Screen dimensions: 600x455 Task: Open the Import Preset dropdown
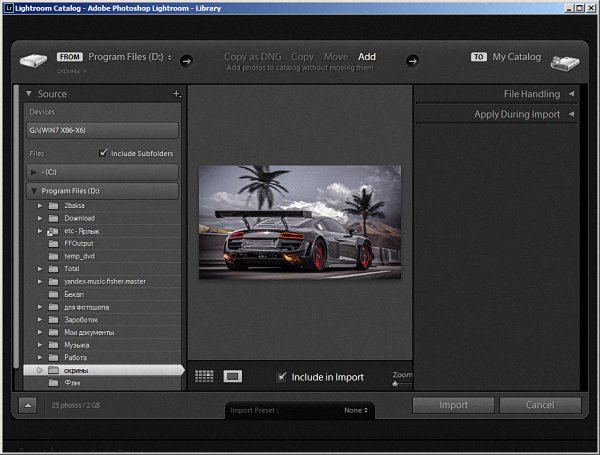353,410
